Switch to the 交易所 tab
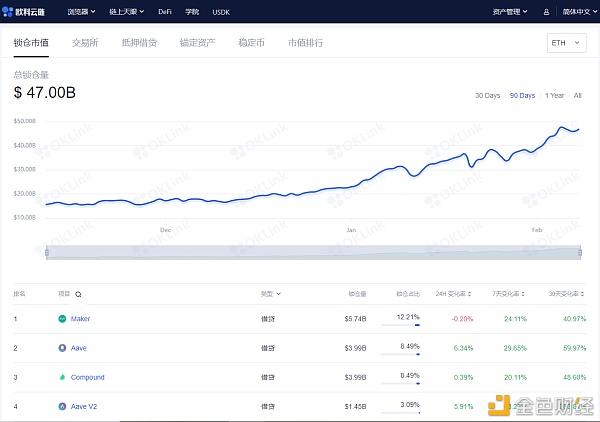 (x=85, y=42)
